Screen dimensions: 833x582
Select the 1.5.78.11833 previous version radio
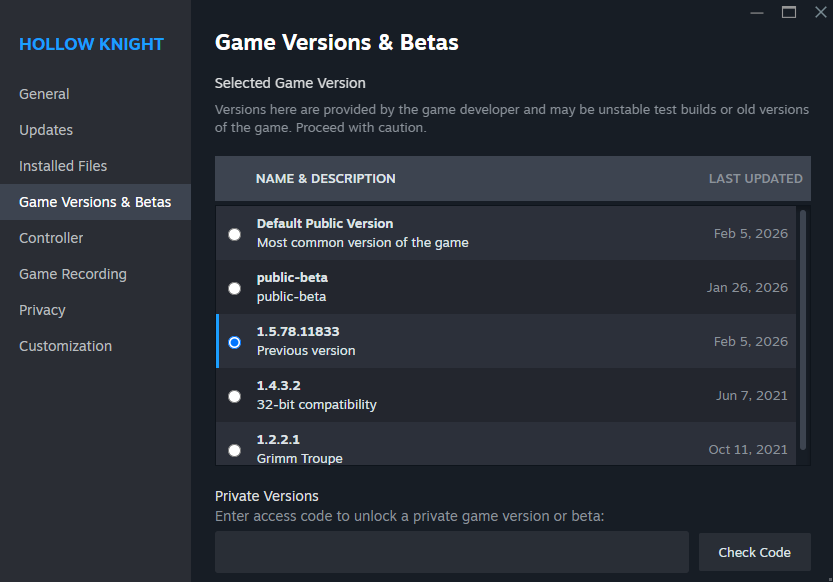click(x=234, y=342)
